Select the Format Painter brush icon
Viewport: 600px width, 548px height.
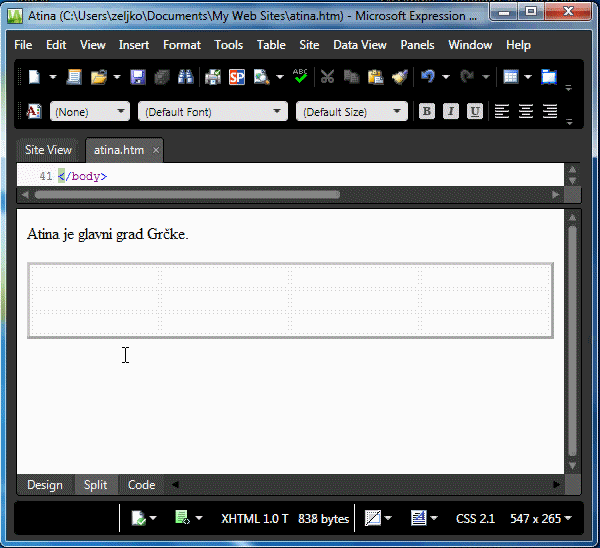click(x=399, y=77)
